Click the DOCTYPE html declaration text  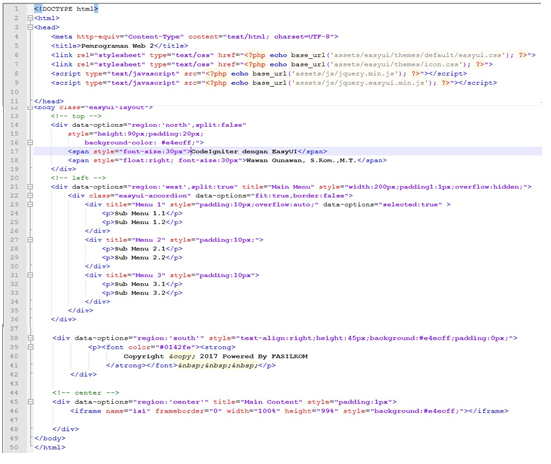click(x=66, y=9)
